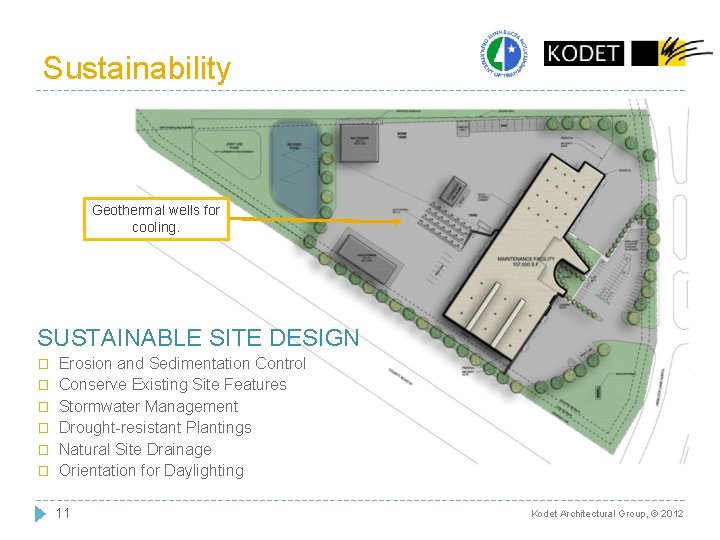
Task: Select the text 'Orientation for Daylighting'
Action: coord(151,470)
